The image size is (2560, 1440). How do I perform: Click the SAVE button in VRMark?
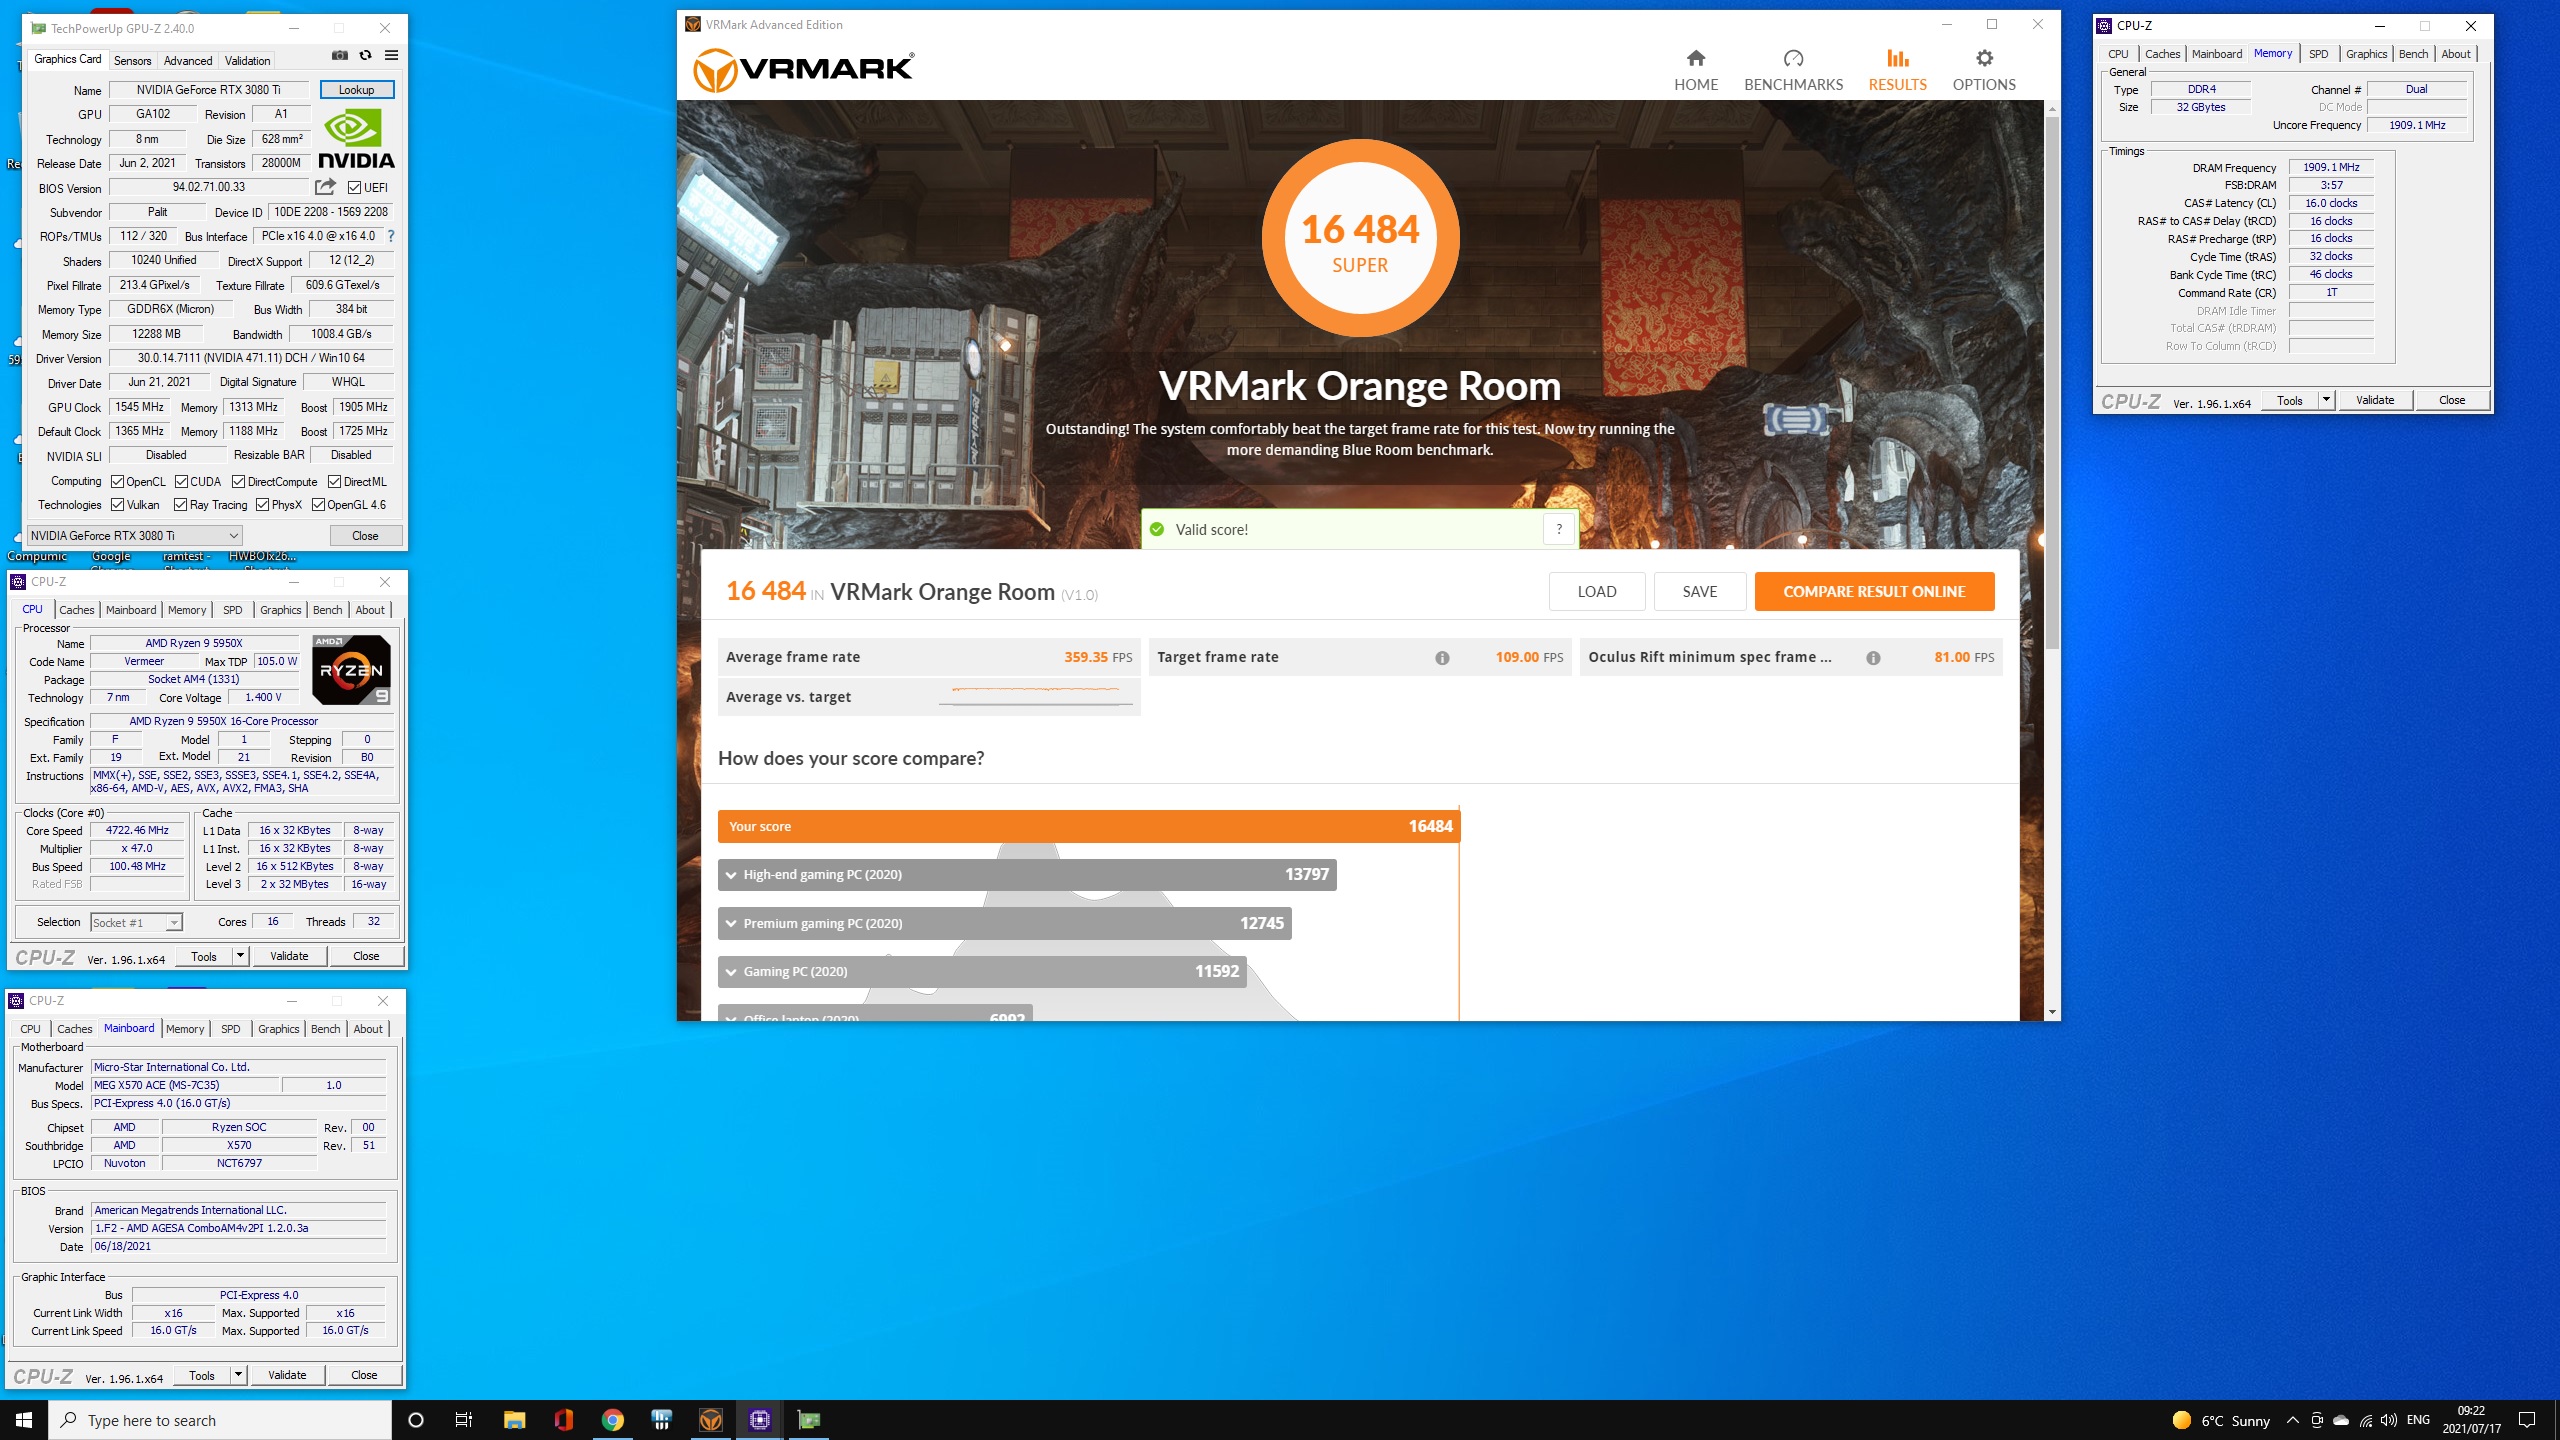tap(1700, 592)
